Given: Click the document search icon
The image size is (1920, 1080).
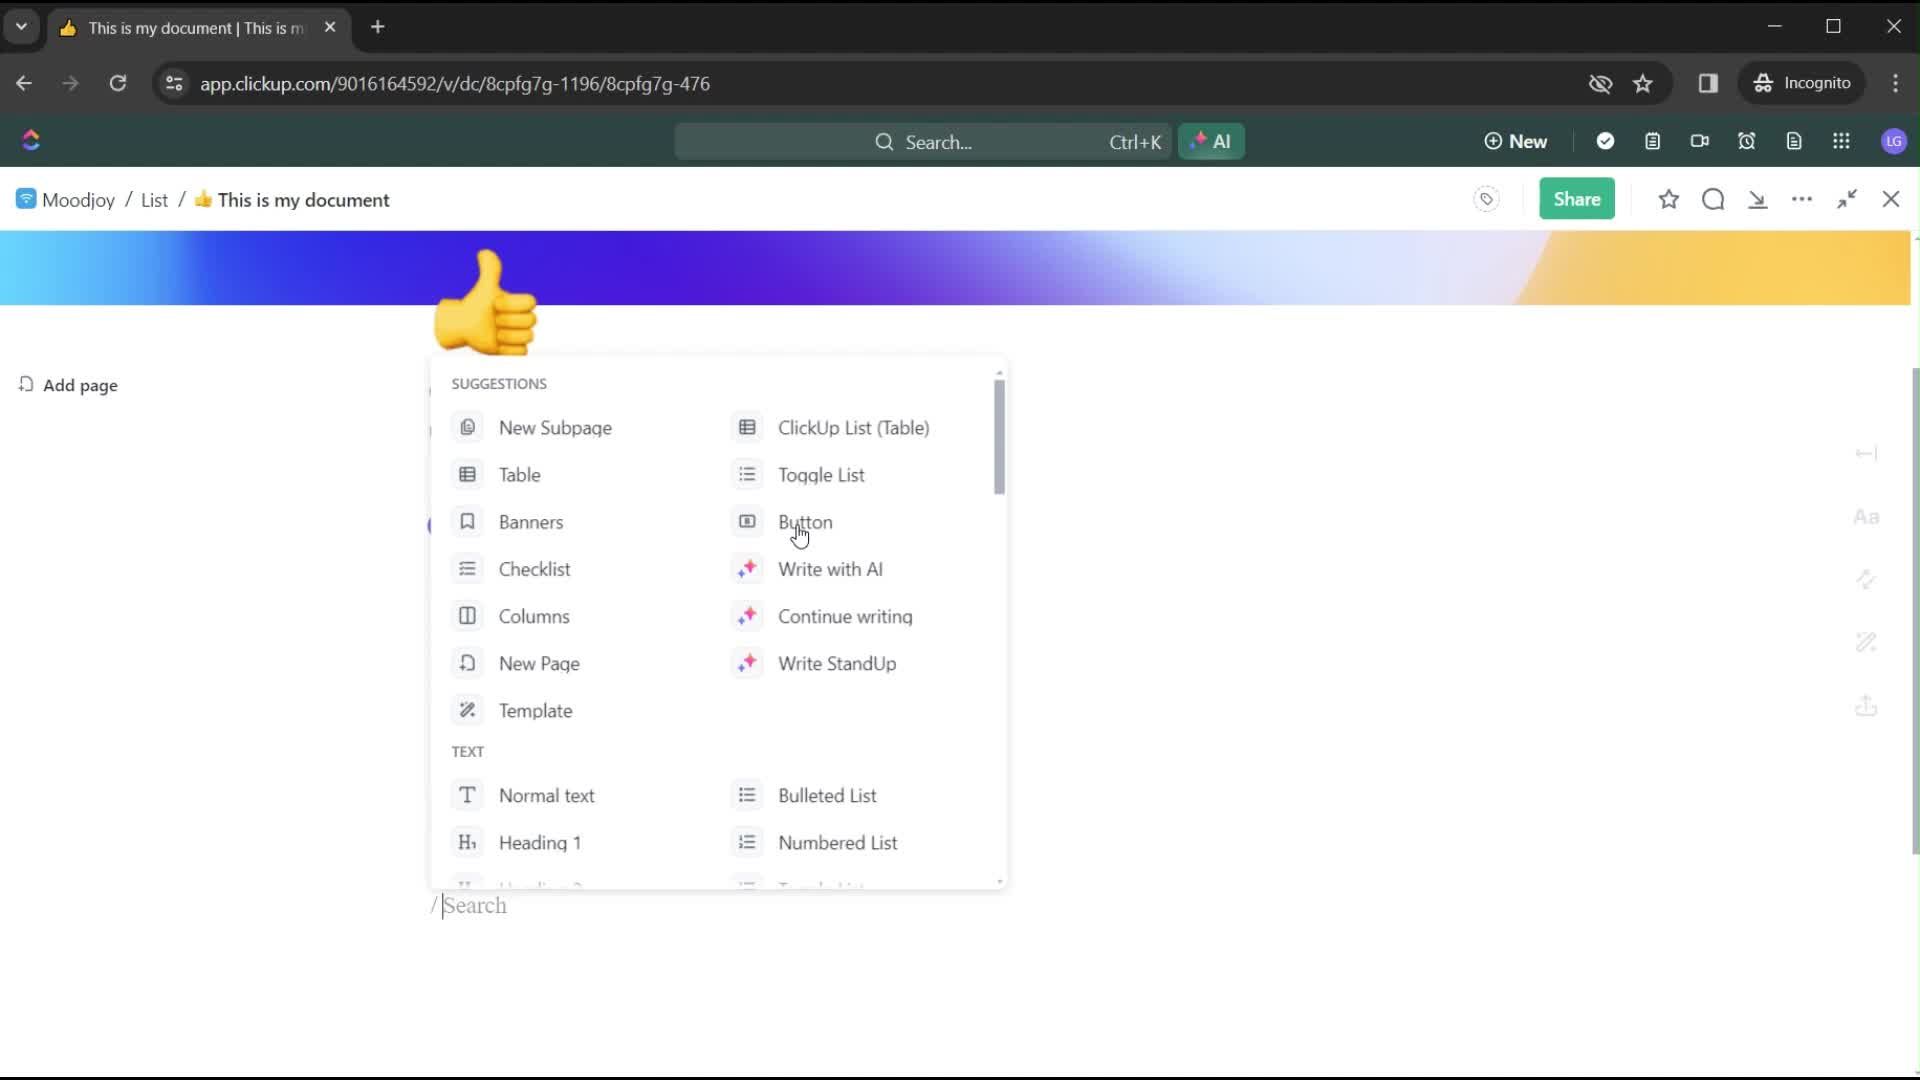Looking at the screenshot, I should point(1714,199).
